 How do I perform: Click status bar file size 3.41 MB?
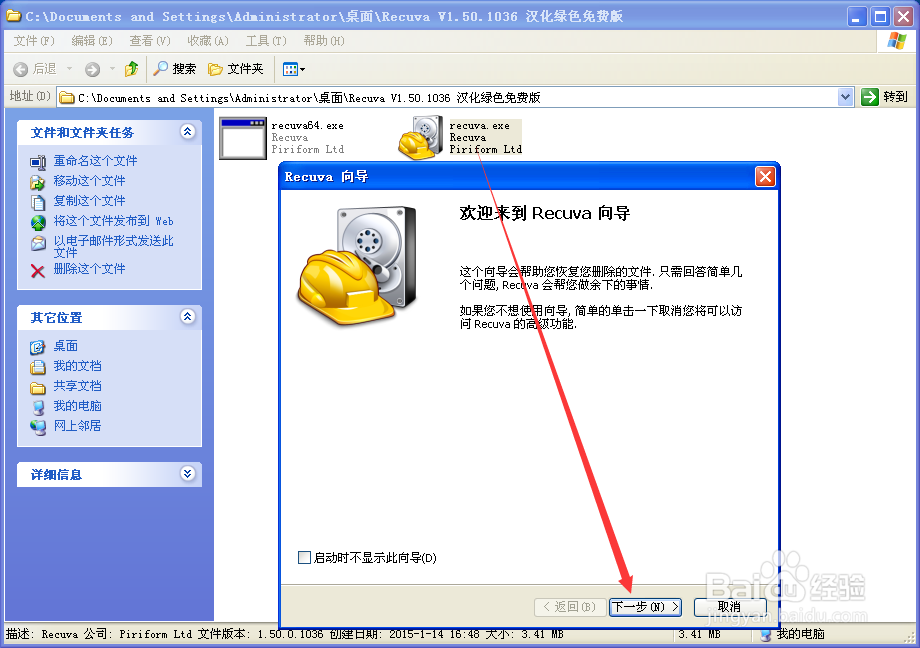tap(699, 634)
